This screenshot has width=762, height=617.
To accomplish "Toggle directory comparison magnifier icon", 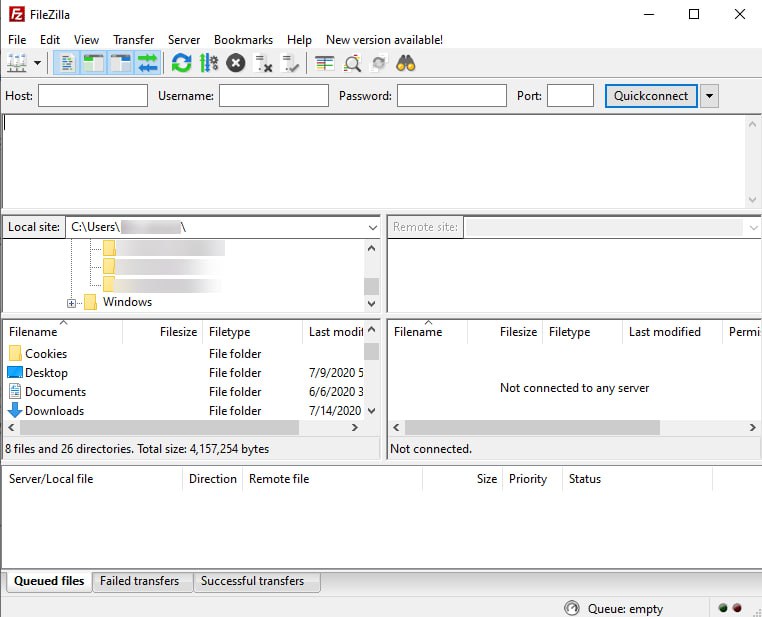I will (x=352, y=63).
